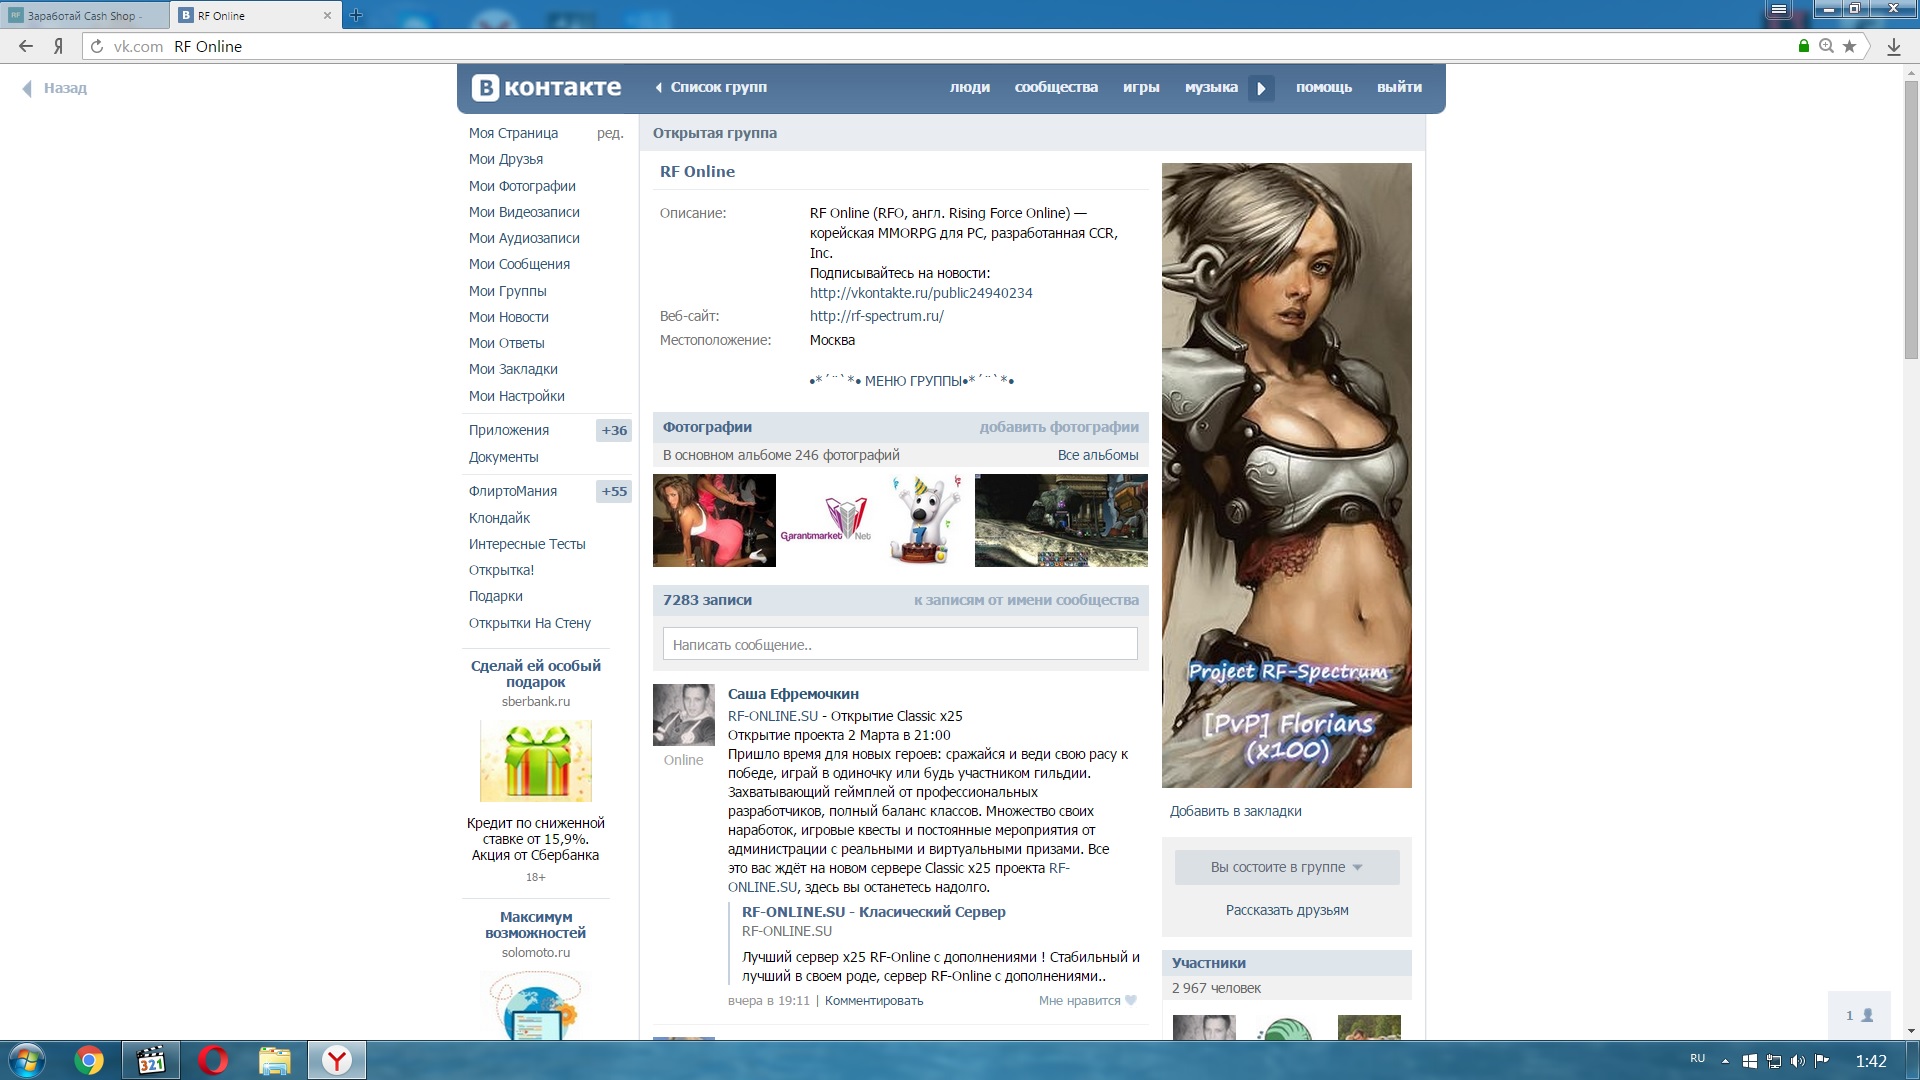
Task: Open the downloads arrow icon
Action: [x=1893, y=46]
